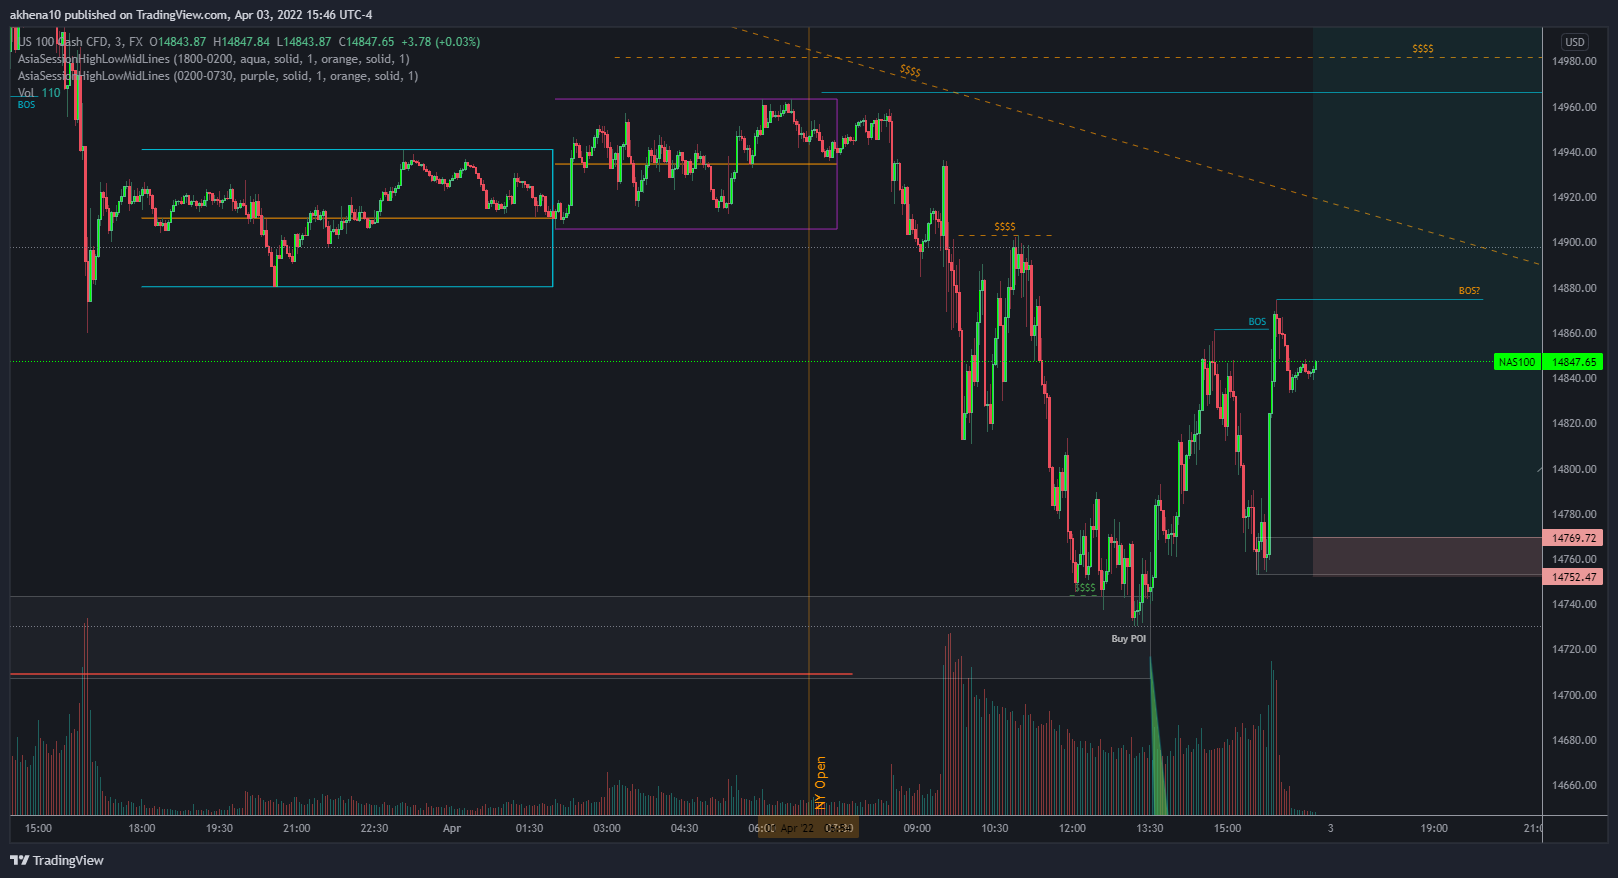
Task: Click the close value C14847.65 in legend
Action: [366, 42]
